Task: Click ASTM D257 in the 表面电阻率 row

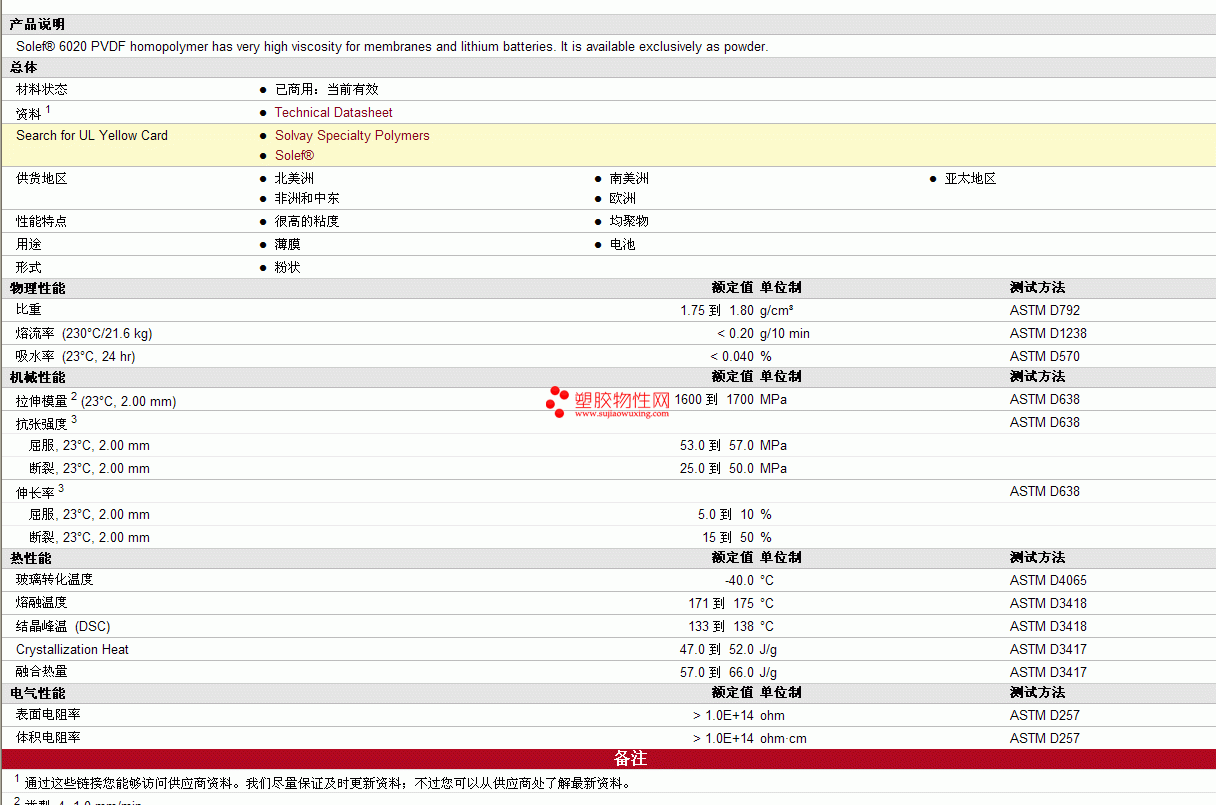Action: 1045,716
